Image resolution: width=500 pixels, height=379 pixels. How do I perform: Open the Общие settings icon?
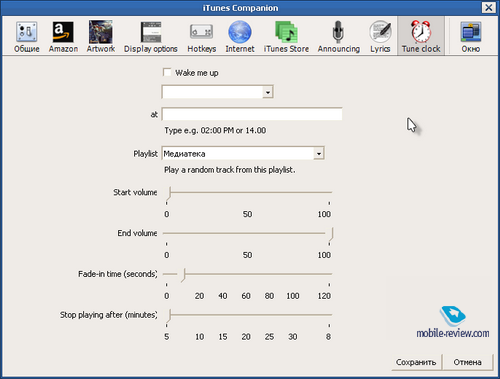tap(27, 37)
